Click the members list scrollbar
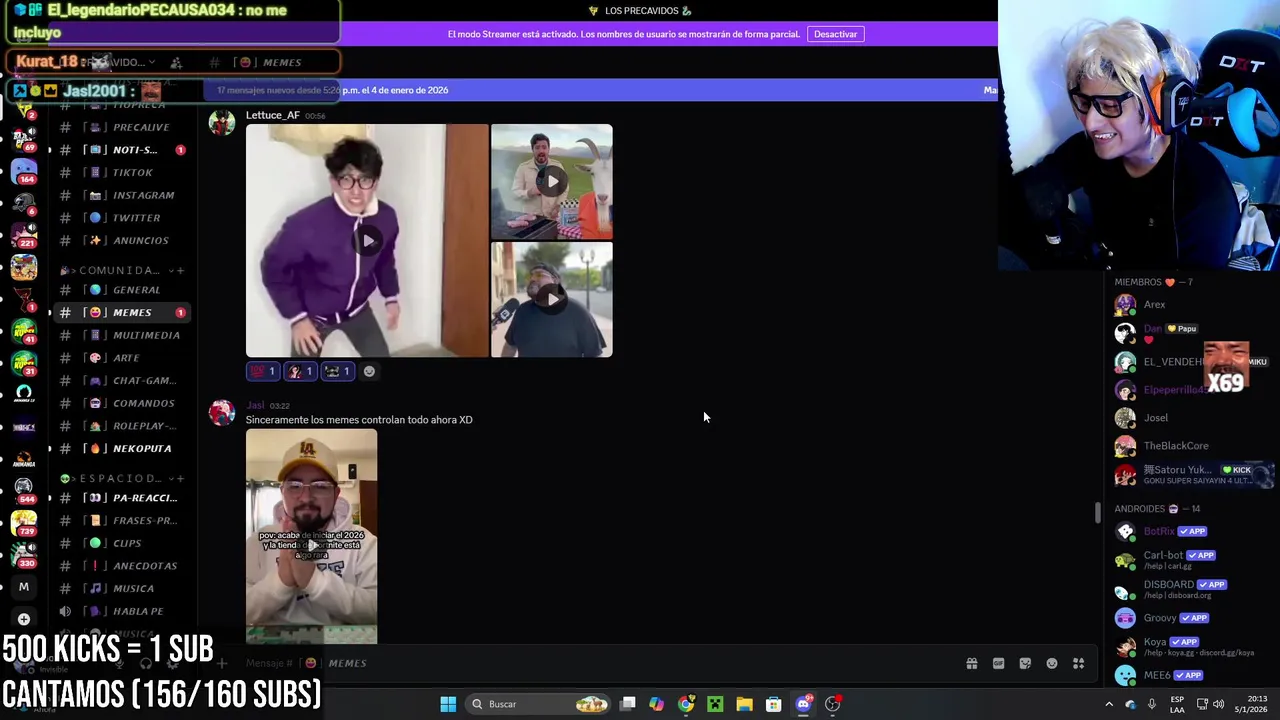The height and width of the screenshot is (720, 1280). 1097,512
